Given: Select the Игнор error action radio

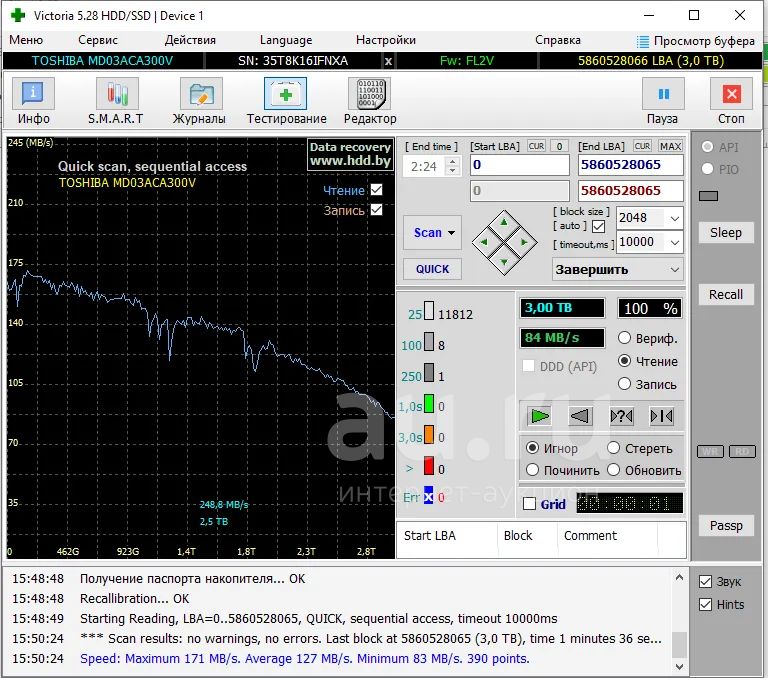Looking at the screenshot, I should click(532, 448).
